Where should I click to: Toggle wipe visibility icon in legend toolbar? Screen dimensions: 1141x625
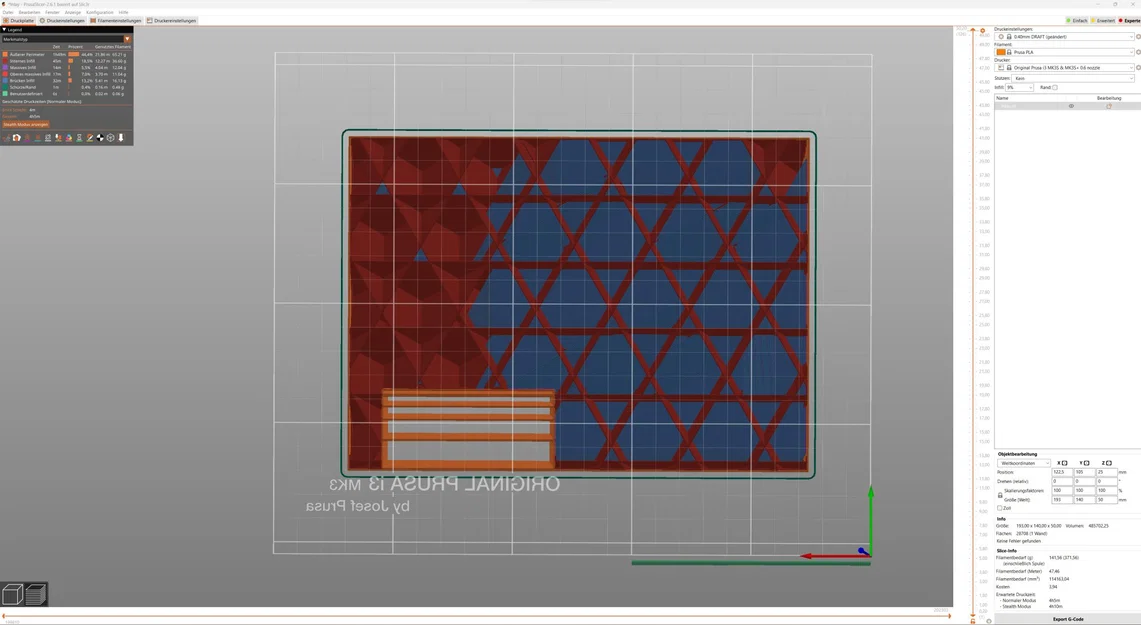tap(17, 138)
